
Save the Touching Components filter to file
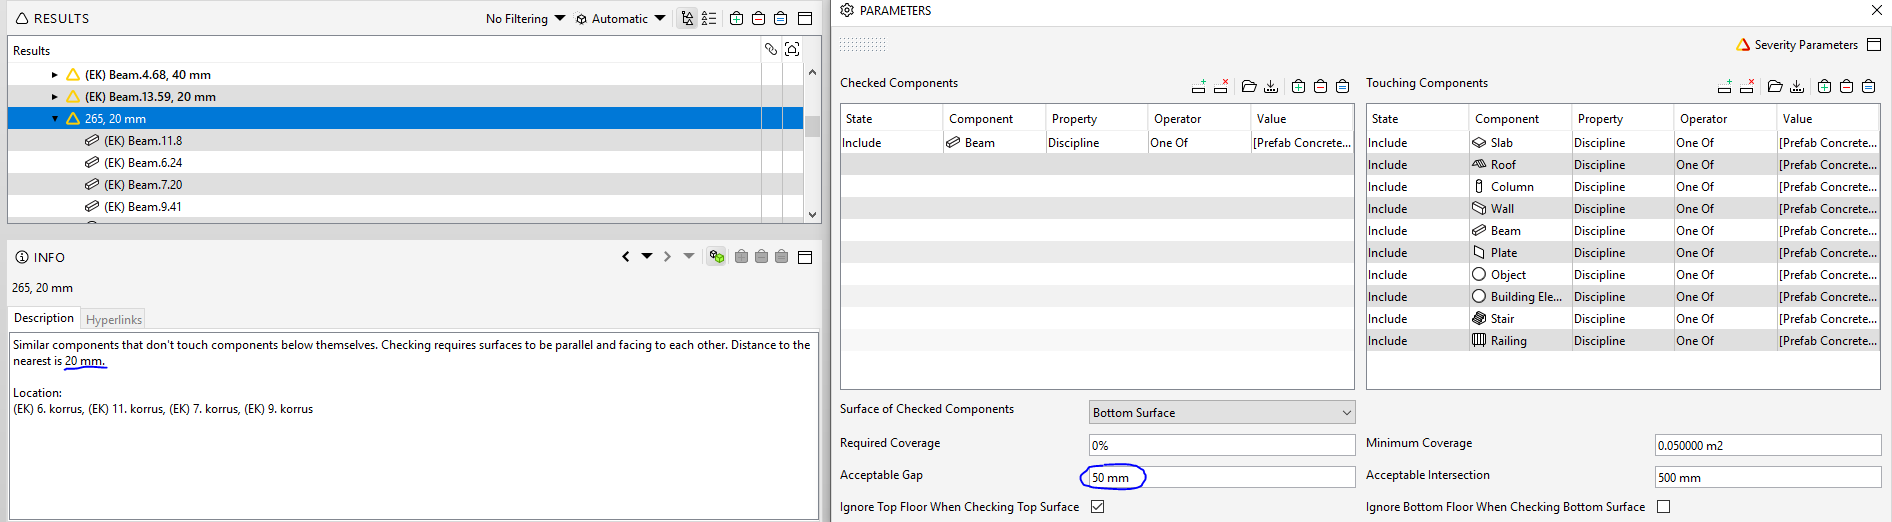[1797, 86]
